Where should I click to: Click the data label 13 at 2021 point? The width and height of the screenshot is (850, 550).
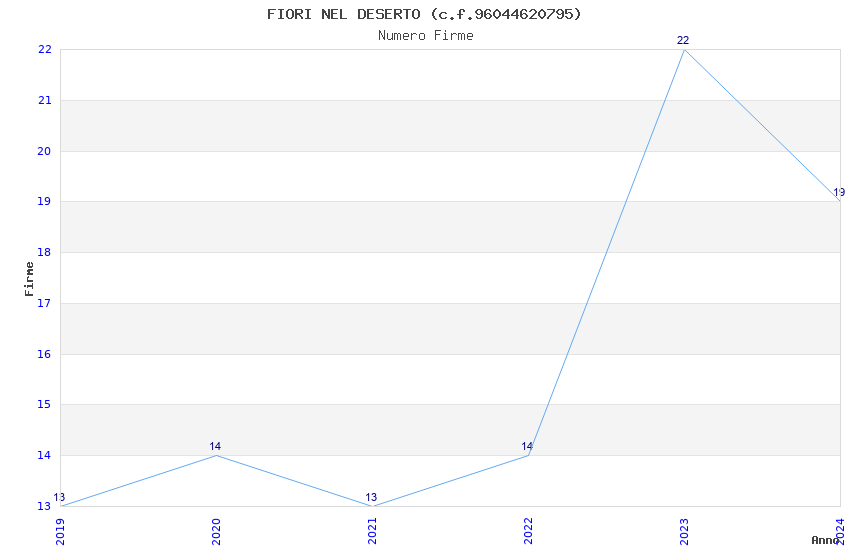tap(371, 497)
